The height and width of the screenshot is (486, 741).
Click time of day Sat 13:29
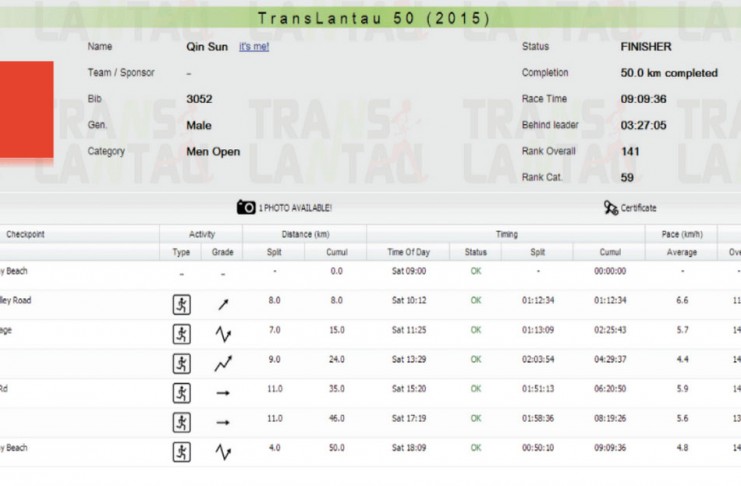(x=409, y=360)
